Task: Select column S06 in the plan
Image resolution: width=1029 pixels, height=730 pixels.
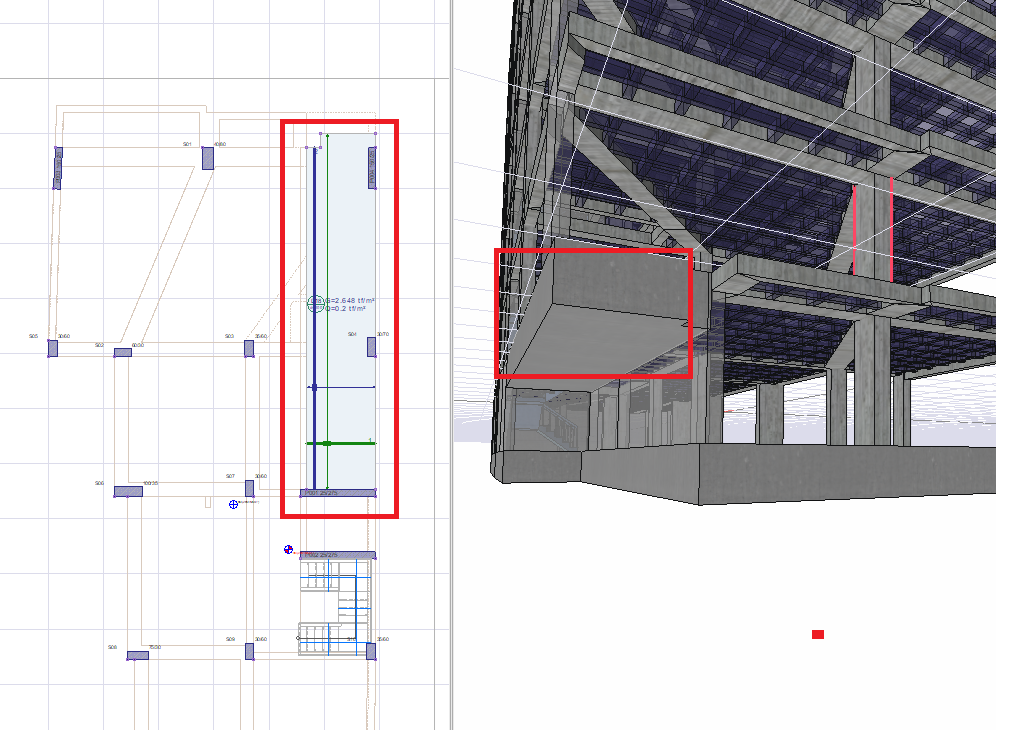Action: (128, 491)
